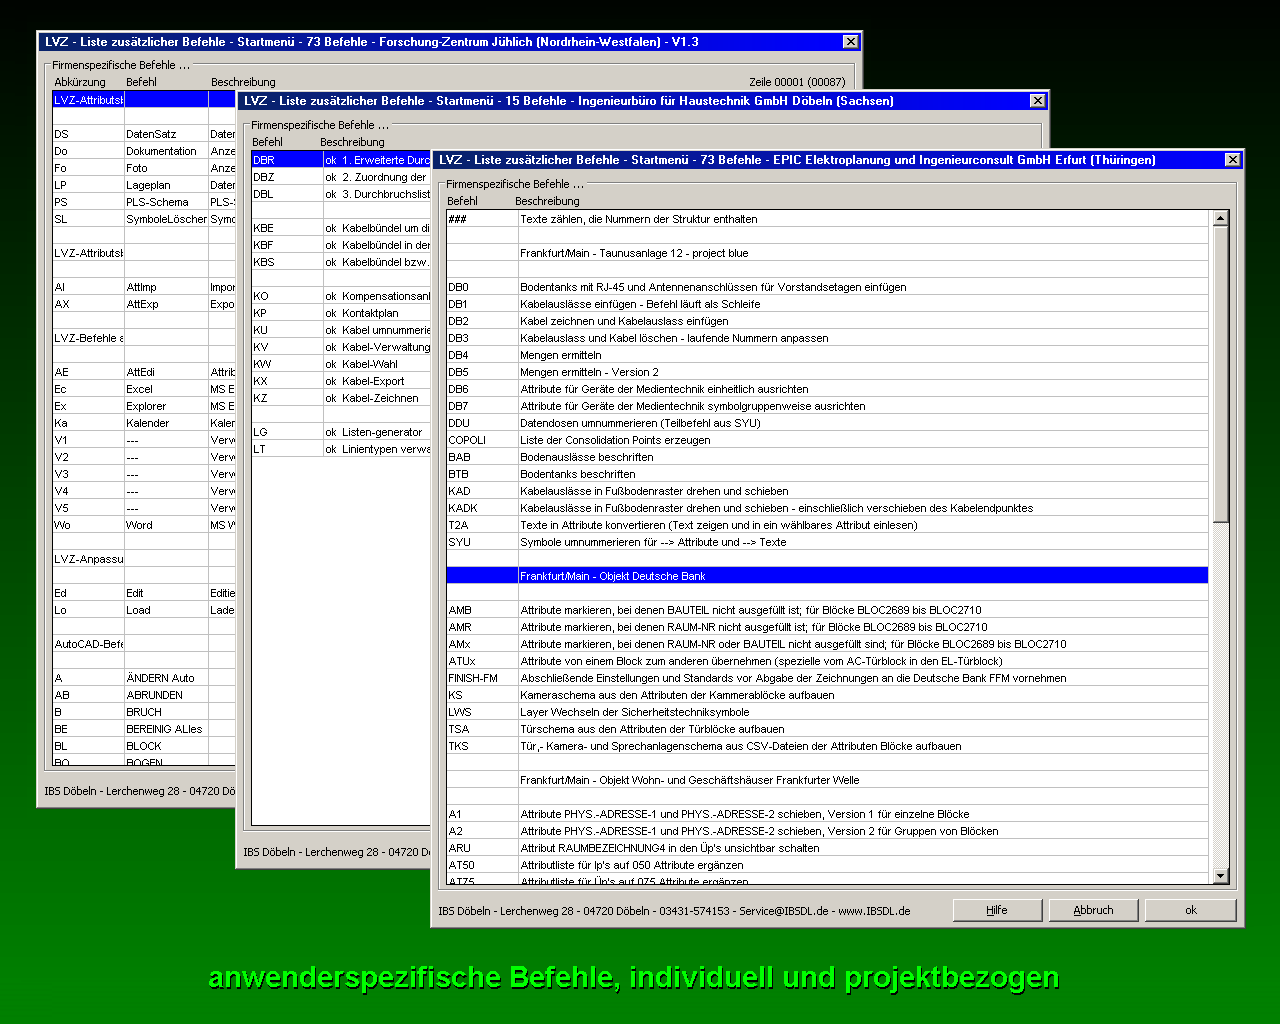1280x1024 pixels.
Task: Select the AMR command row
Action: pos(827,627)
